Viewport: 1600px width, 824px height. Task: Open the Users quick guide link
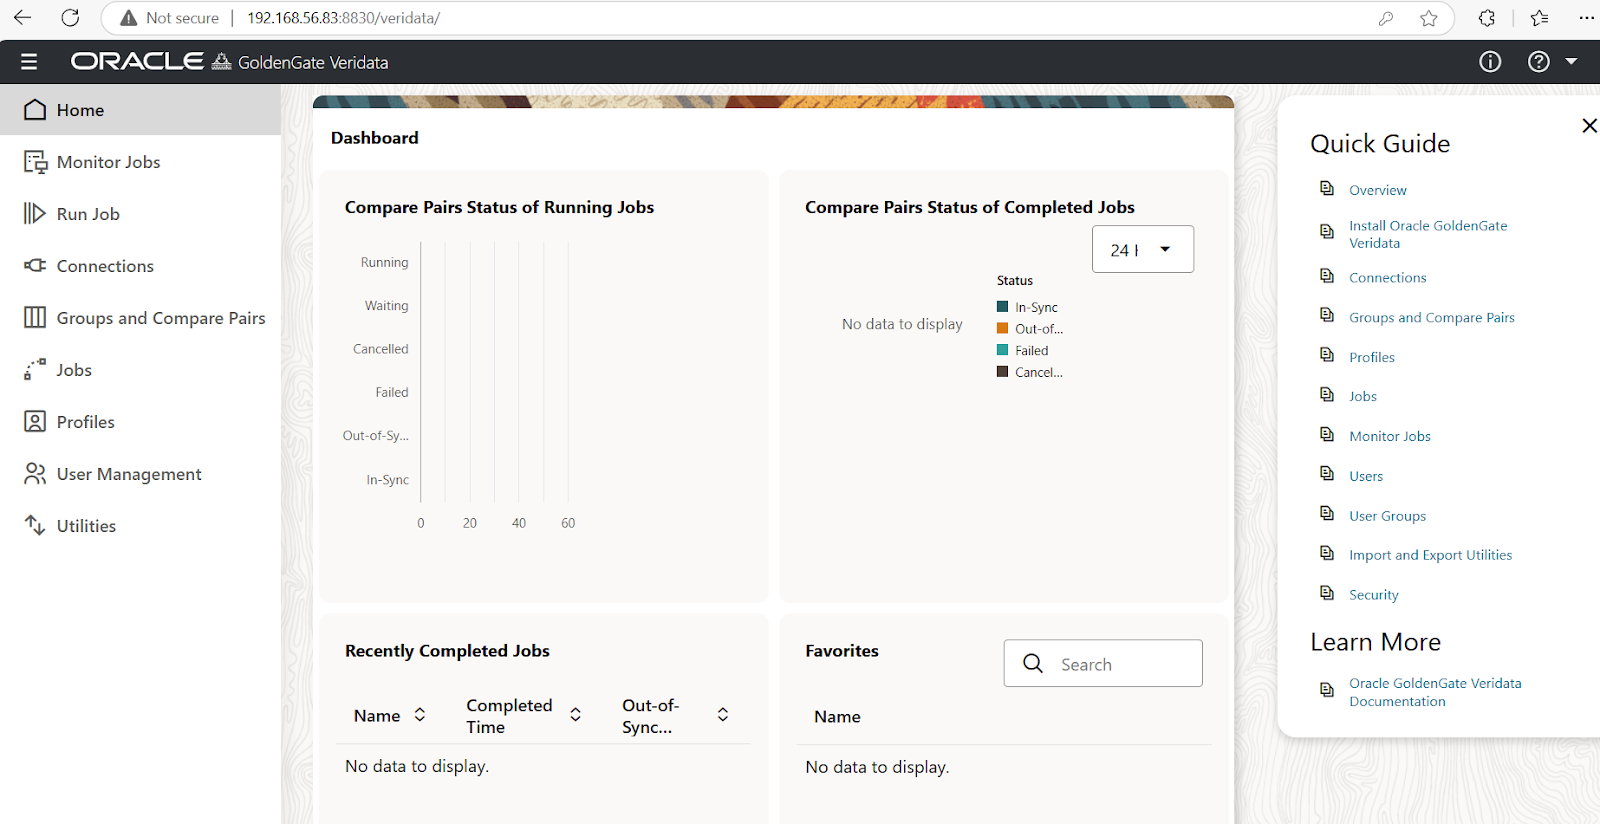coord(1366,476)
